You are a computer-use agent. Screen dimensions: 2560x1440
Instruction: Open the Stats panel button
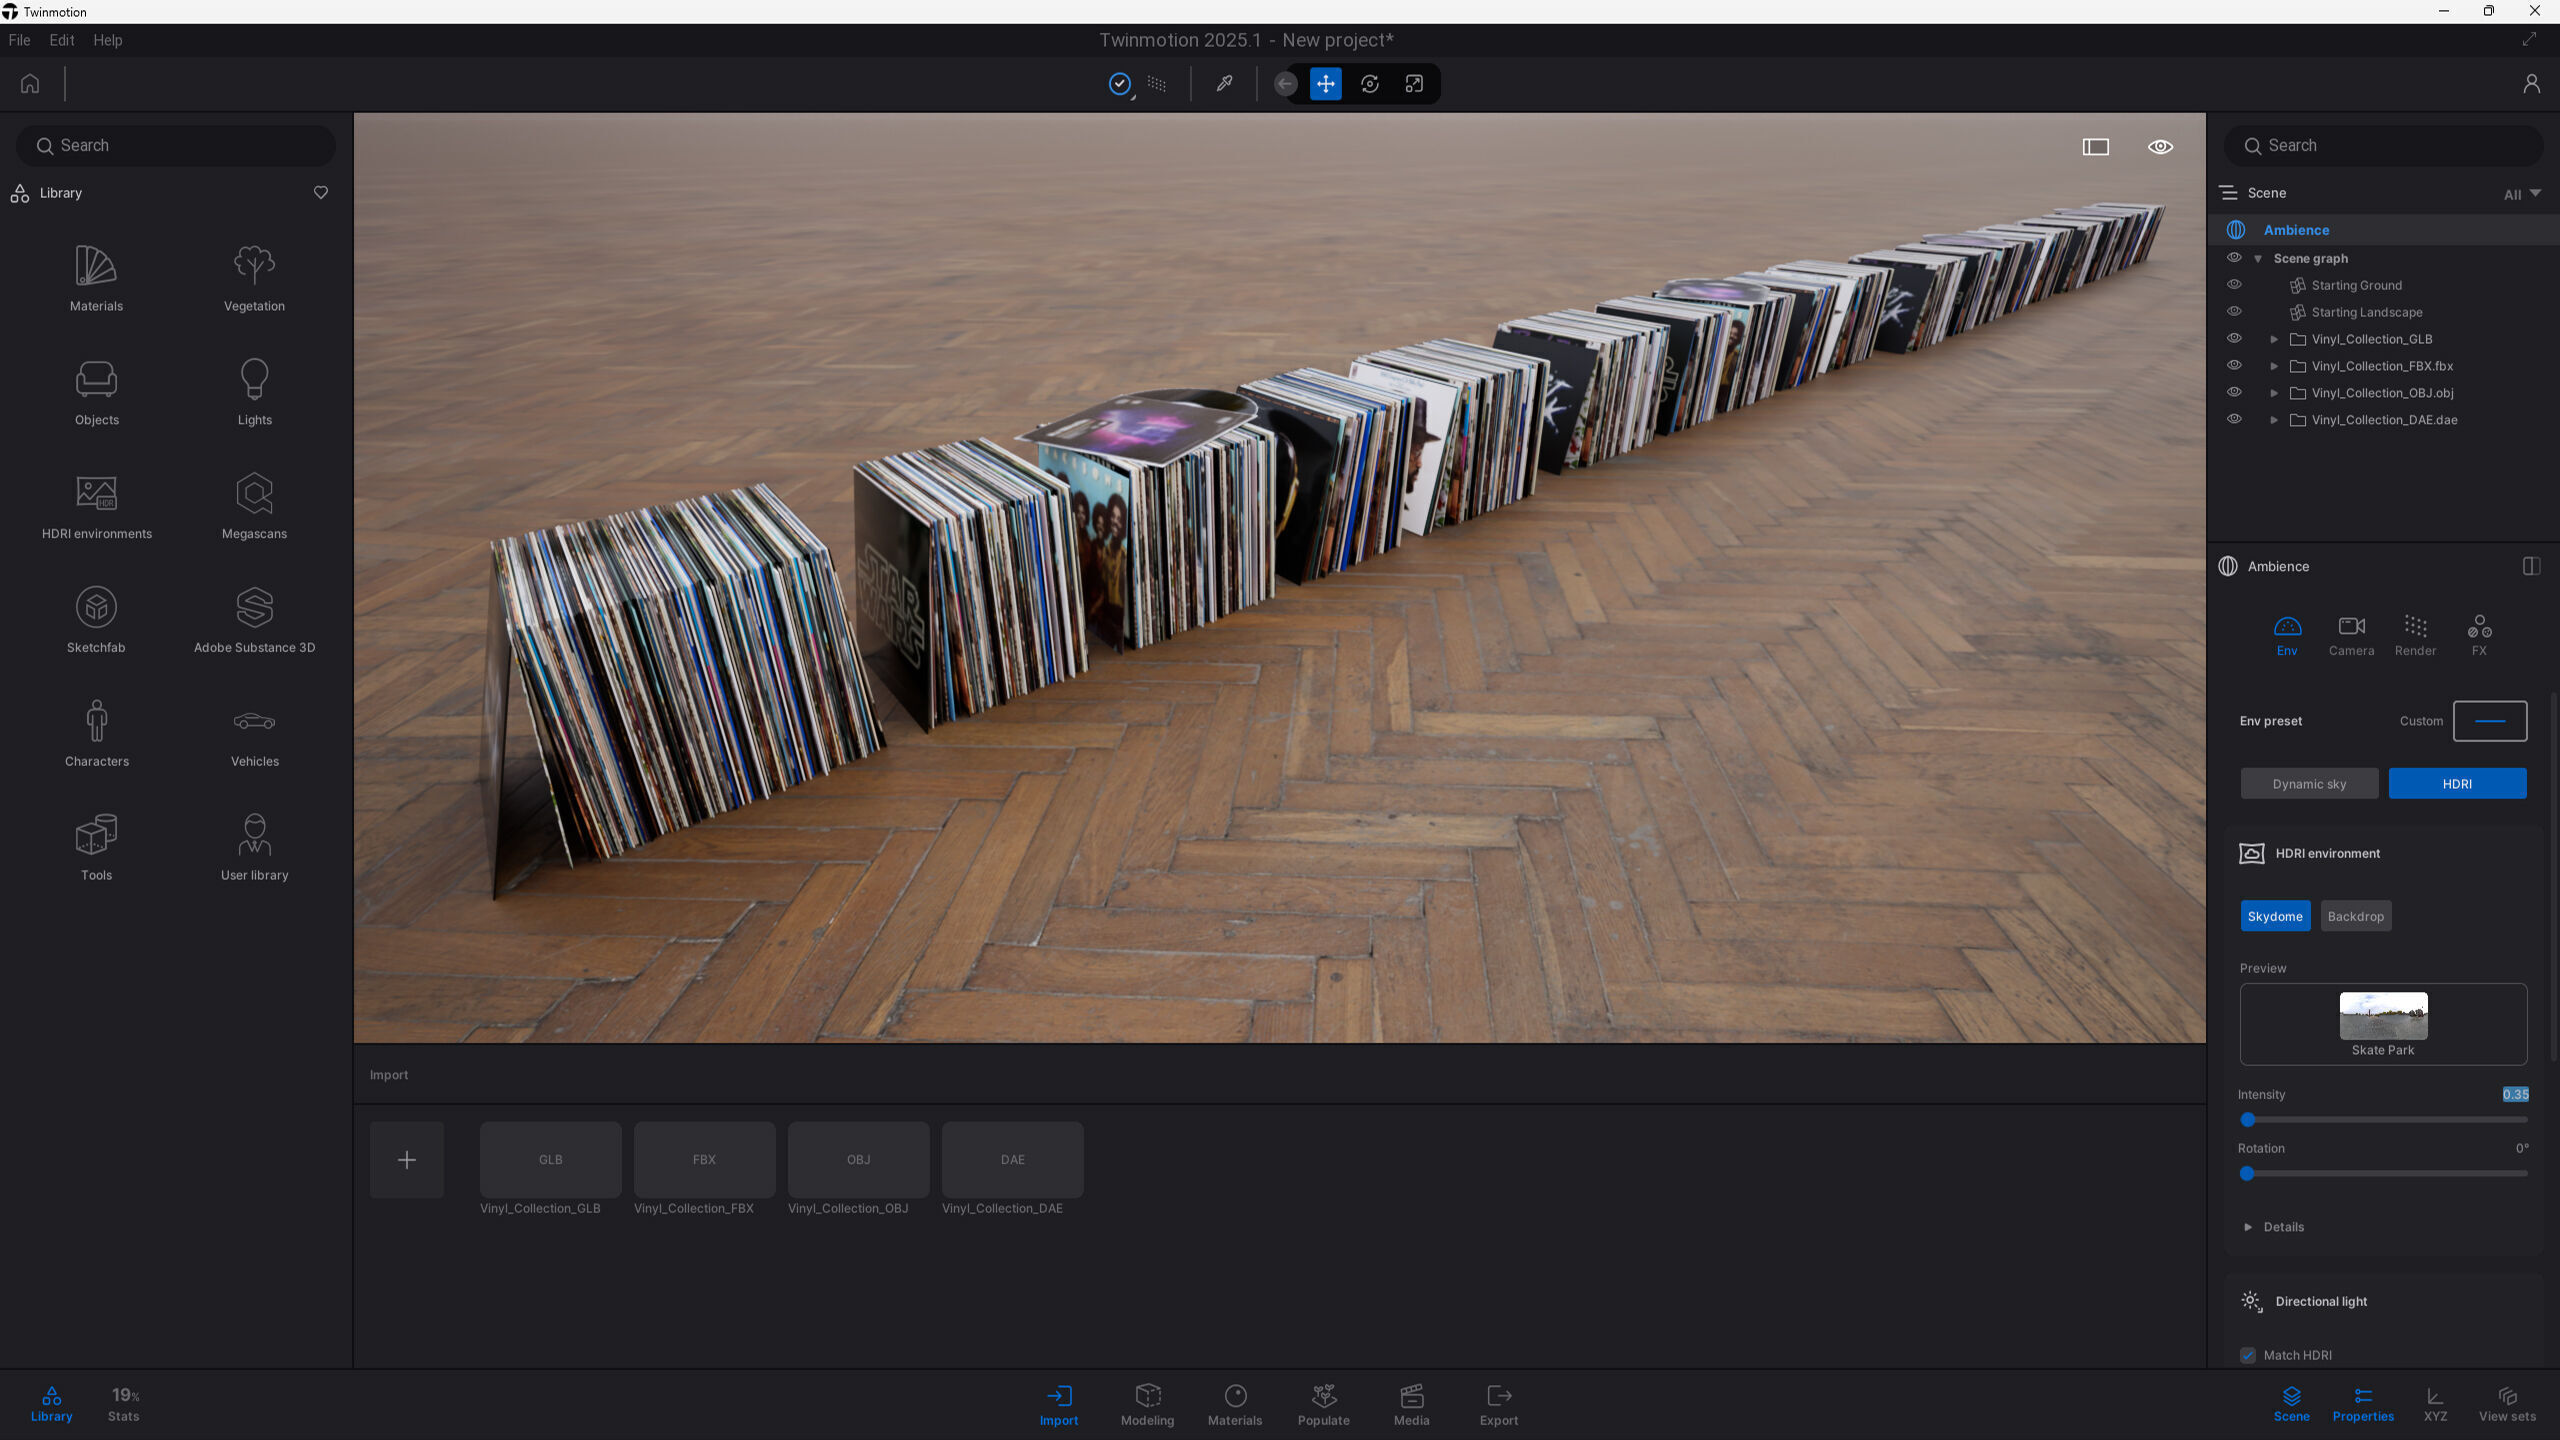tap(124, 1404)
